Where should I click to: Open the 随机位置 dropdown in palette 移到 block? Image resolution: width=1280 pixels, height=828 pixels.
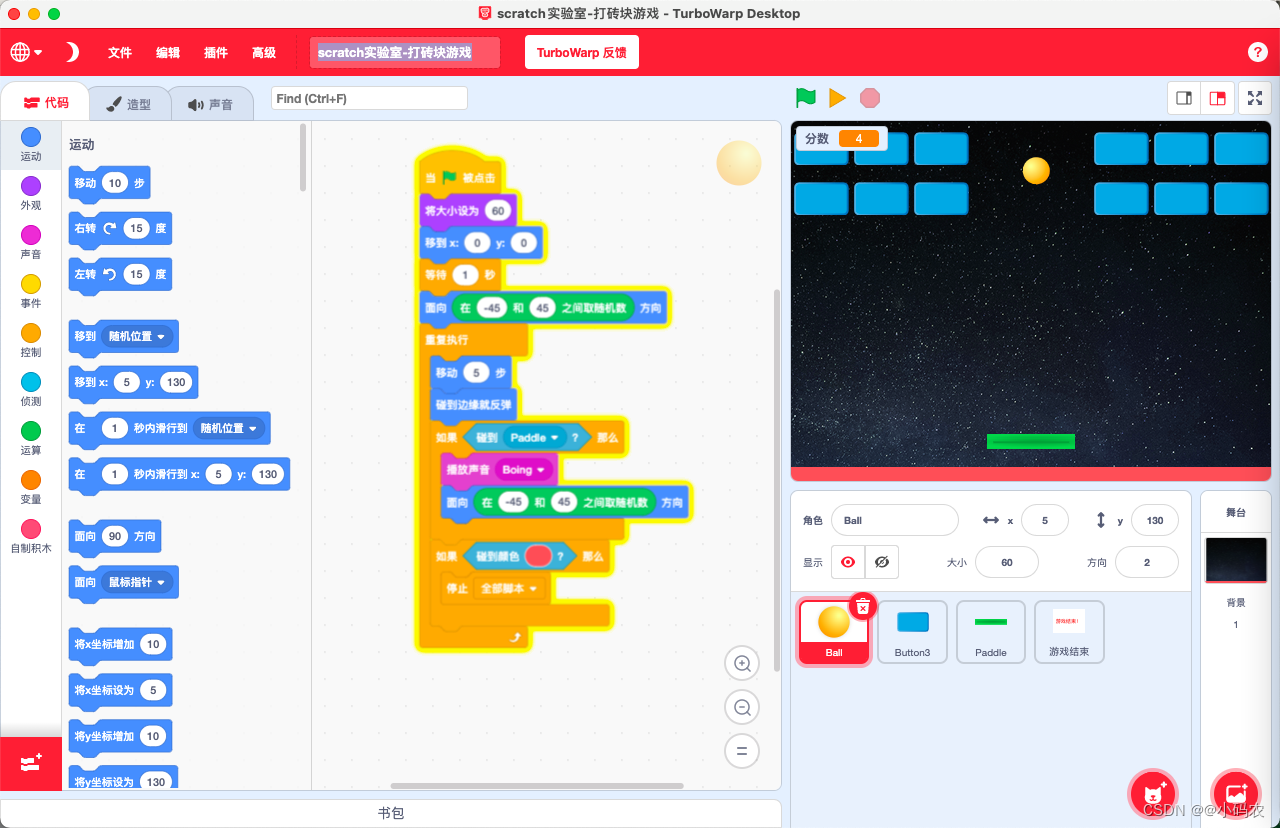click(137, 337)
